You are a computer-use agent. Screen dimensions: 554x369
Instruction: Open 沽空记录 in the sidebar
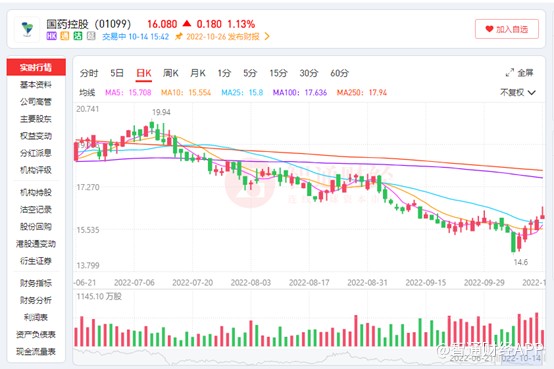tap(36, 210)
